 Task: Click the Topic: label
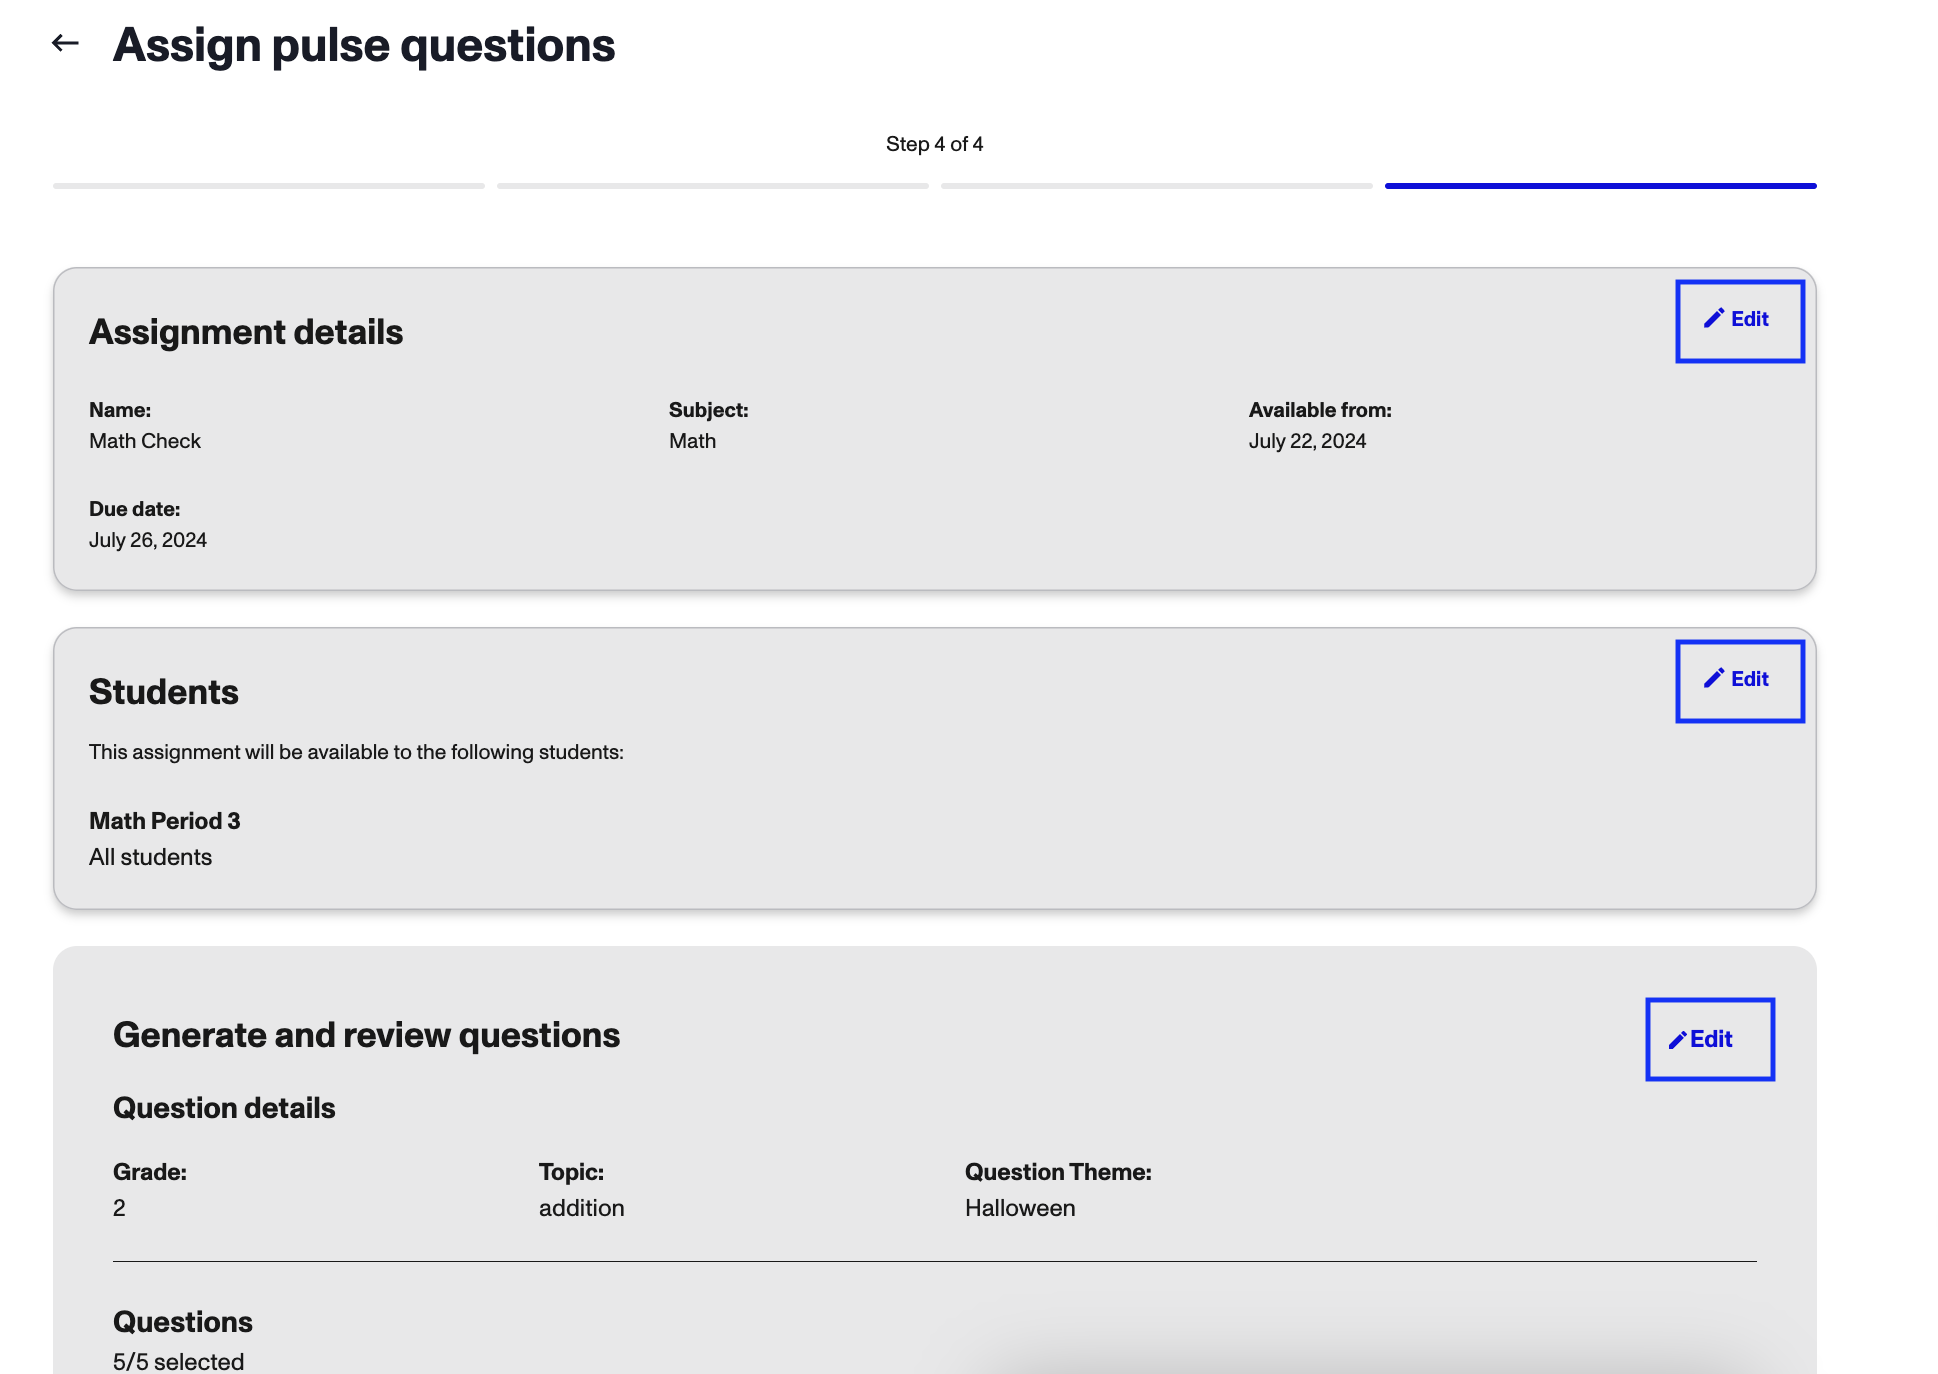tap(571, 1172)
